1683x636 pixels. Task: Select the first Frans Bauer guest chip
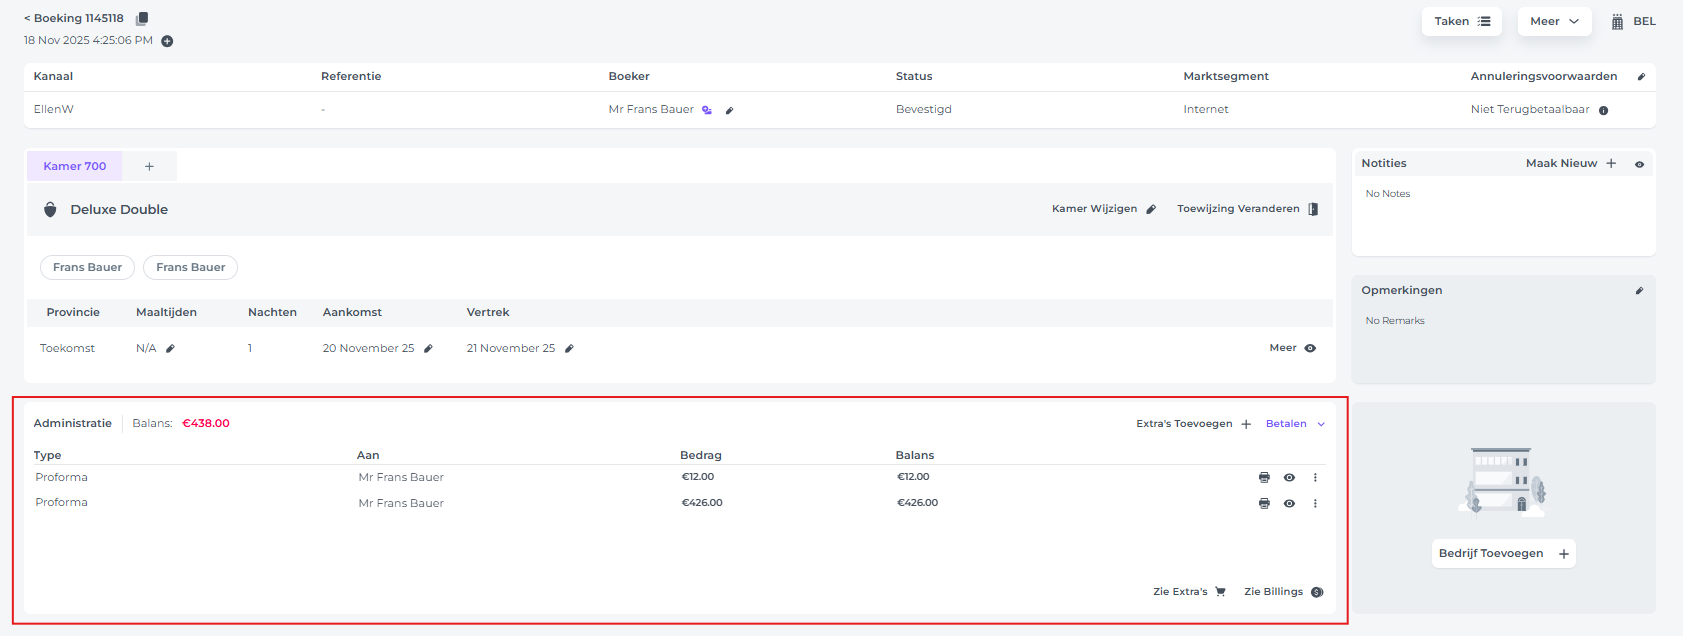click(x=87, y=268)
